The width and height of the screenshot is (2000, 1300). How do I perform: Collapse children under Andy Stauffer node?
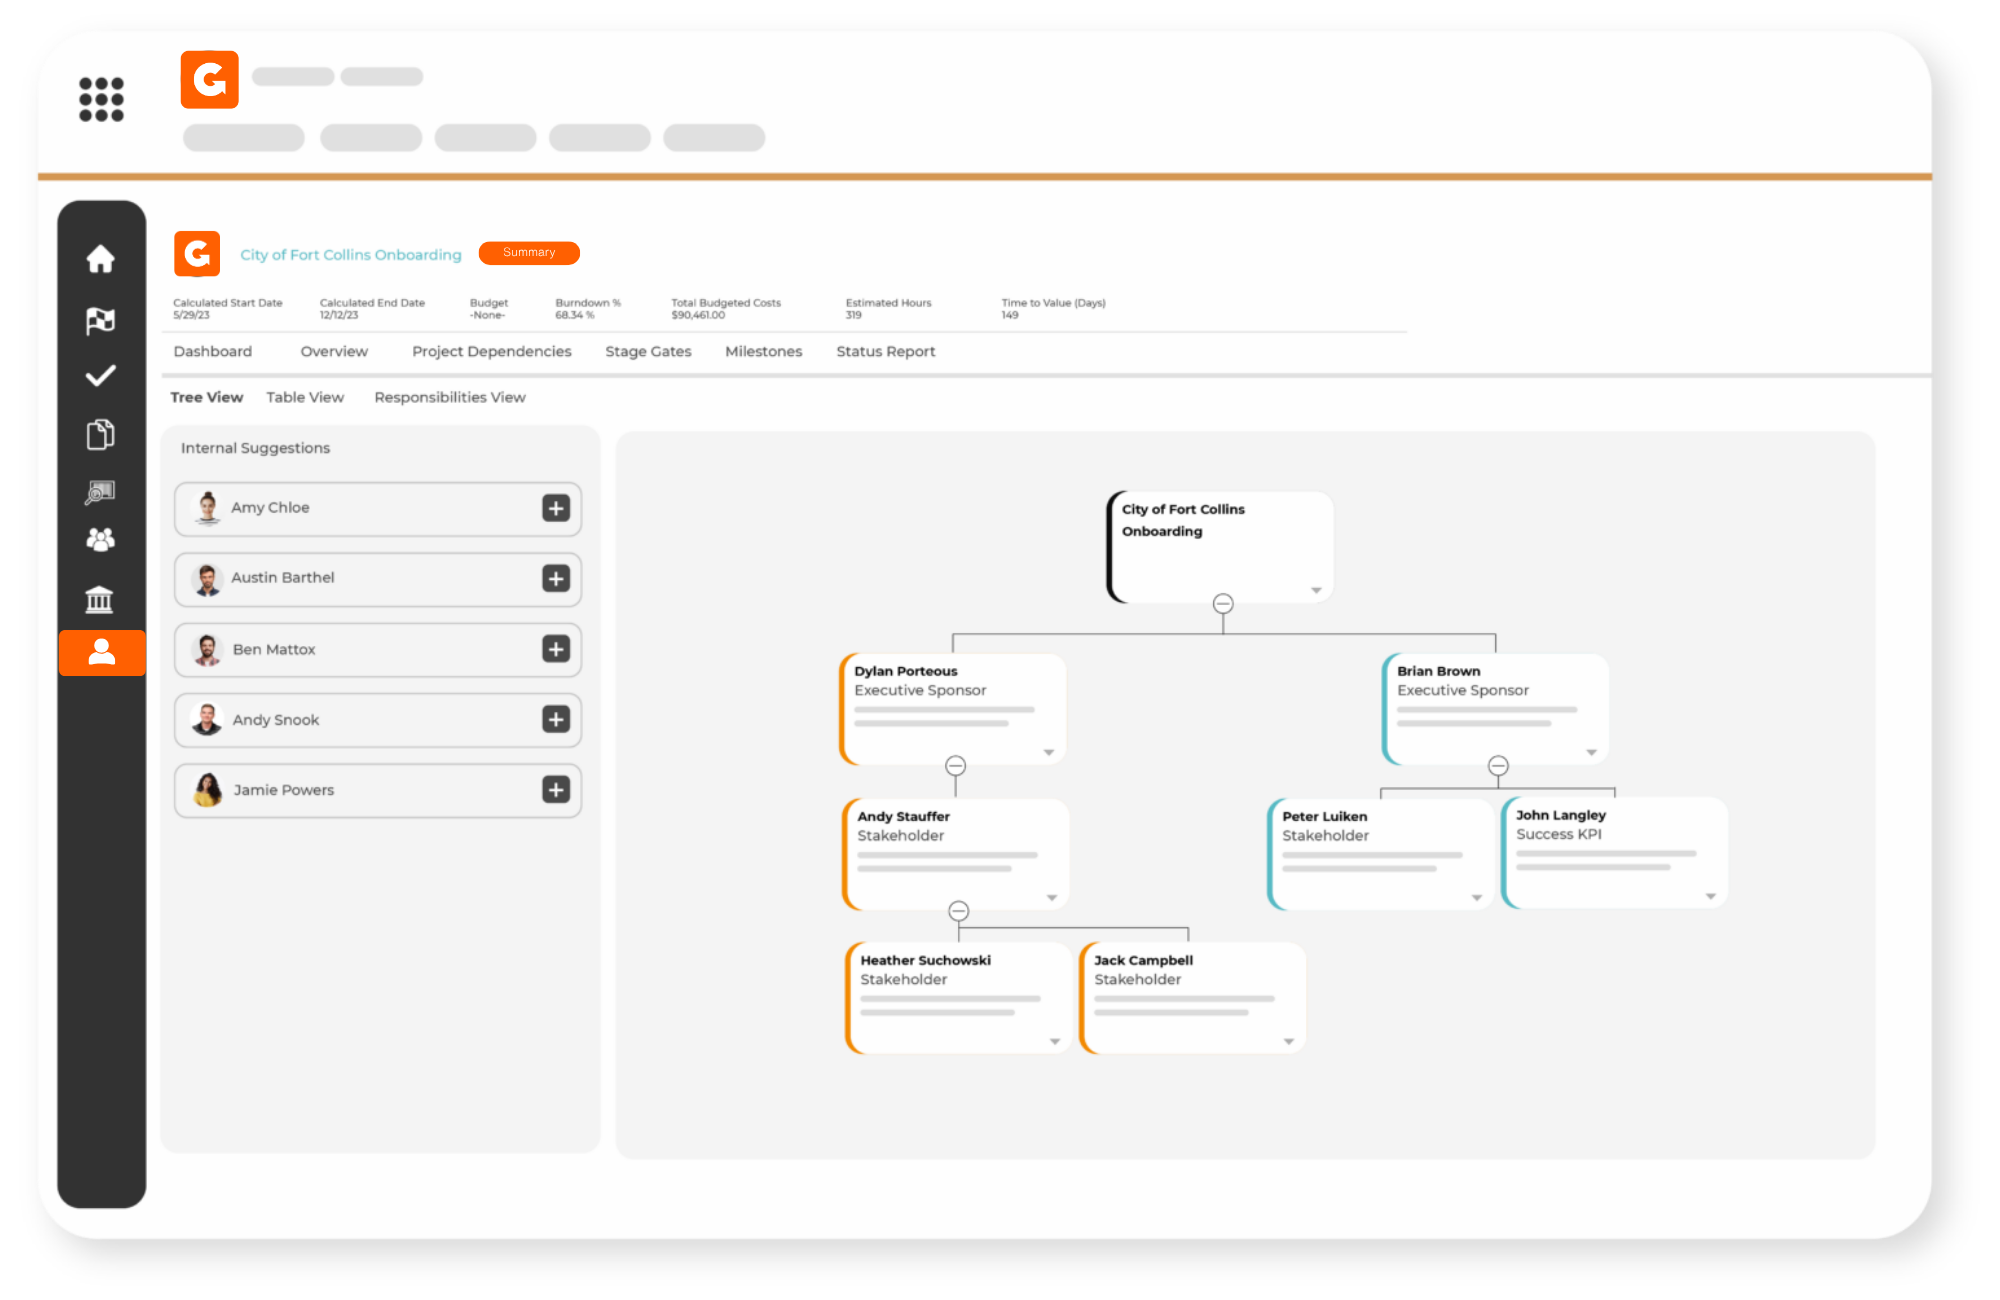pos(958,911)
